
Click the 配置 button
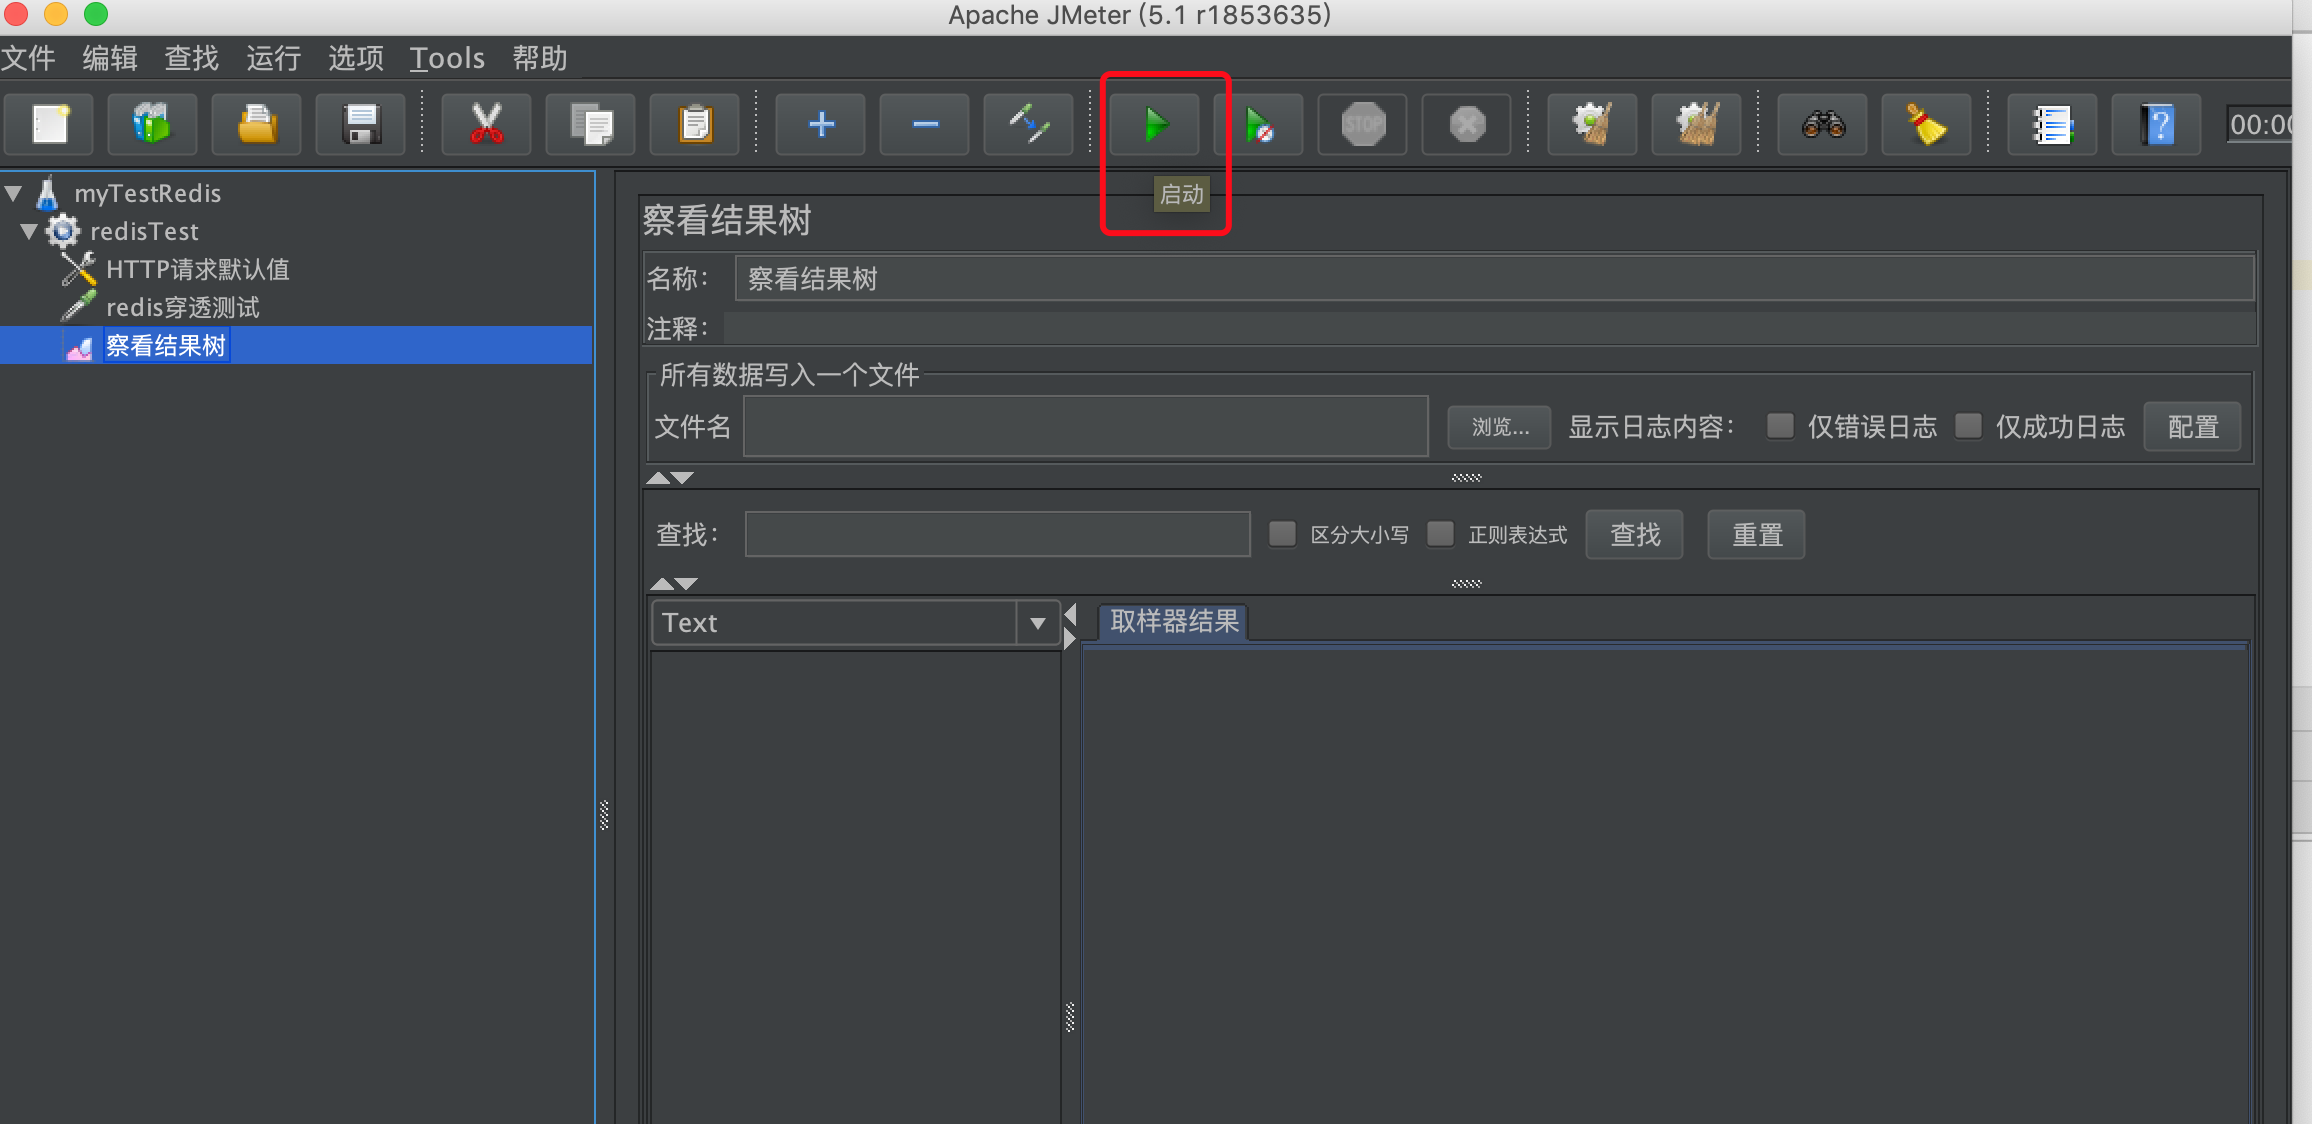pos(2192,427)
